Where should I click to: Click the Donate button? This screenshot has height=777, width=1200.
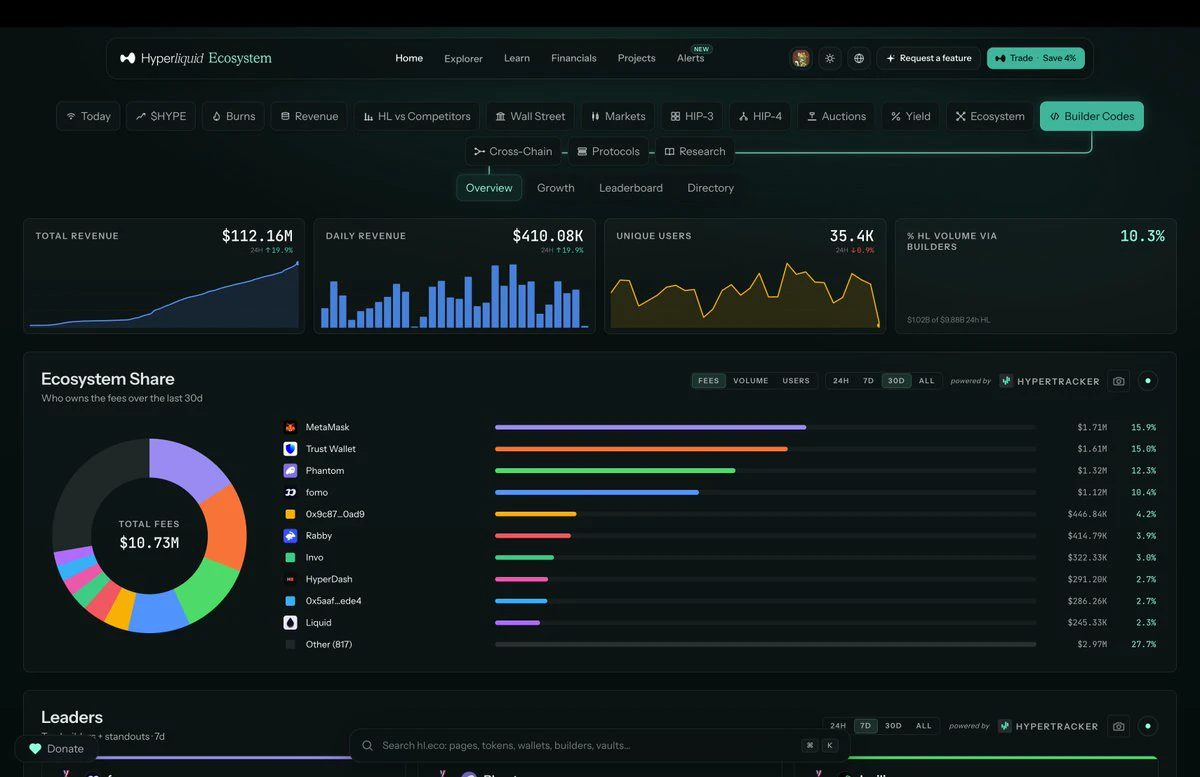(57, 748)
